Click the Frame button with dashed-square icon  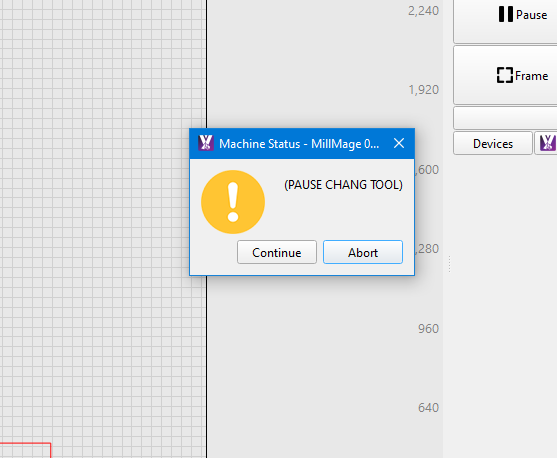tap(522, 75)
